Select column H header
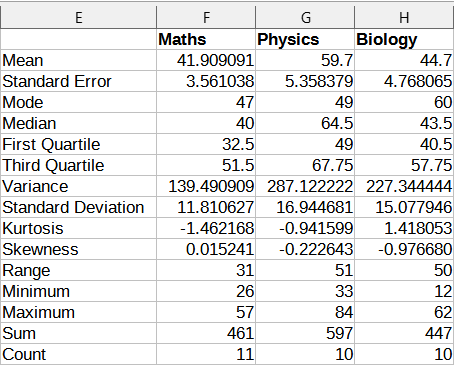This screenshot has width=454, height=365. [x=404, y=17]
